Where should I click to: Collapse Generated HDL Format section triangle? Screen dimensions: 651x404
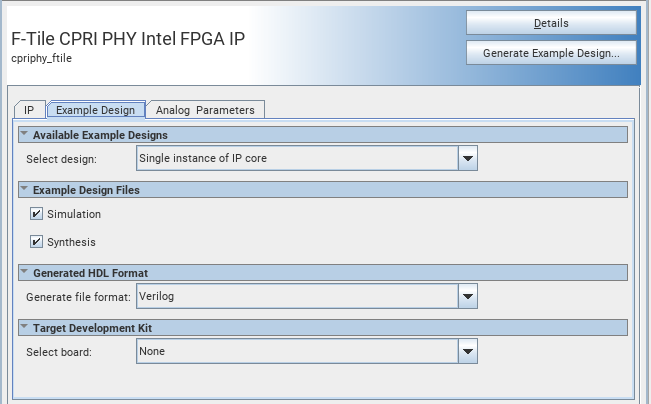click(24, 272)
